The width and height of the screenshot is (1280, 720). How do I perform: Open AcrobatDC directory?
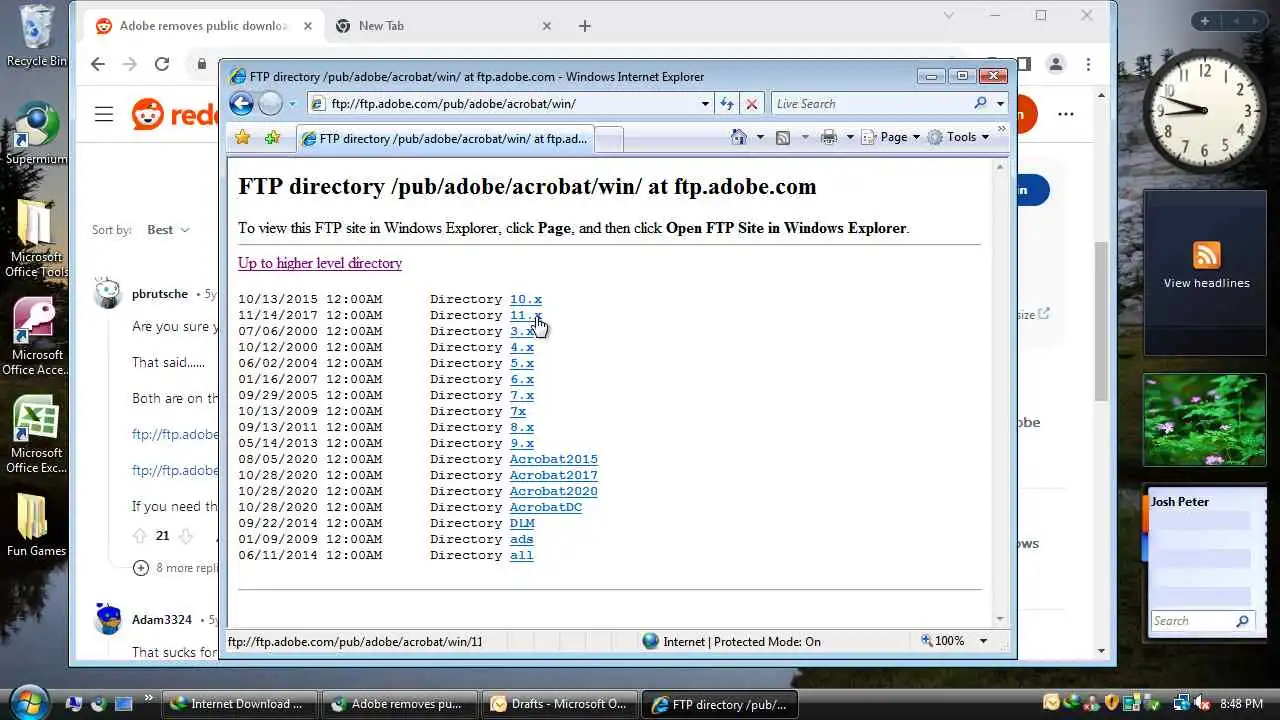coord(546,507)
